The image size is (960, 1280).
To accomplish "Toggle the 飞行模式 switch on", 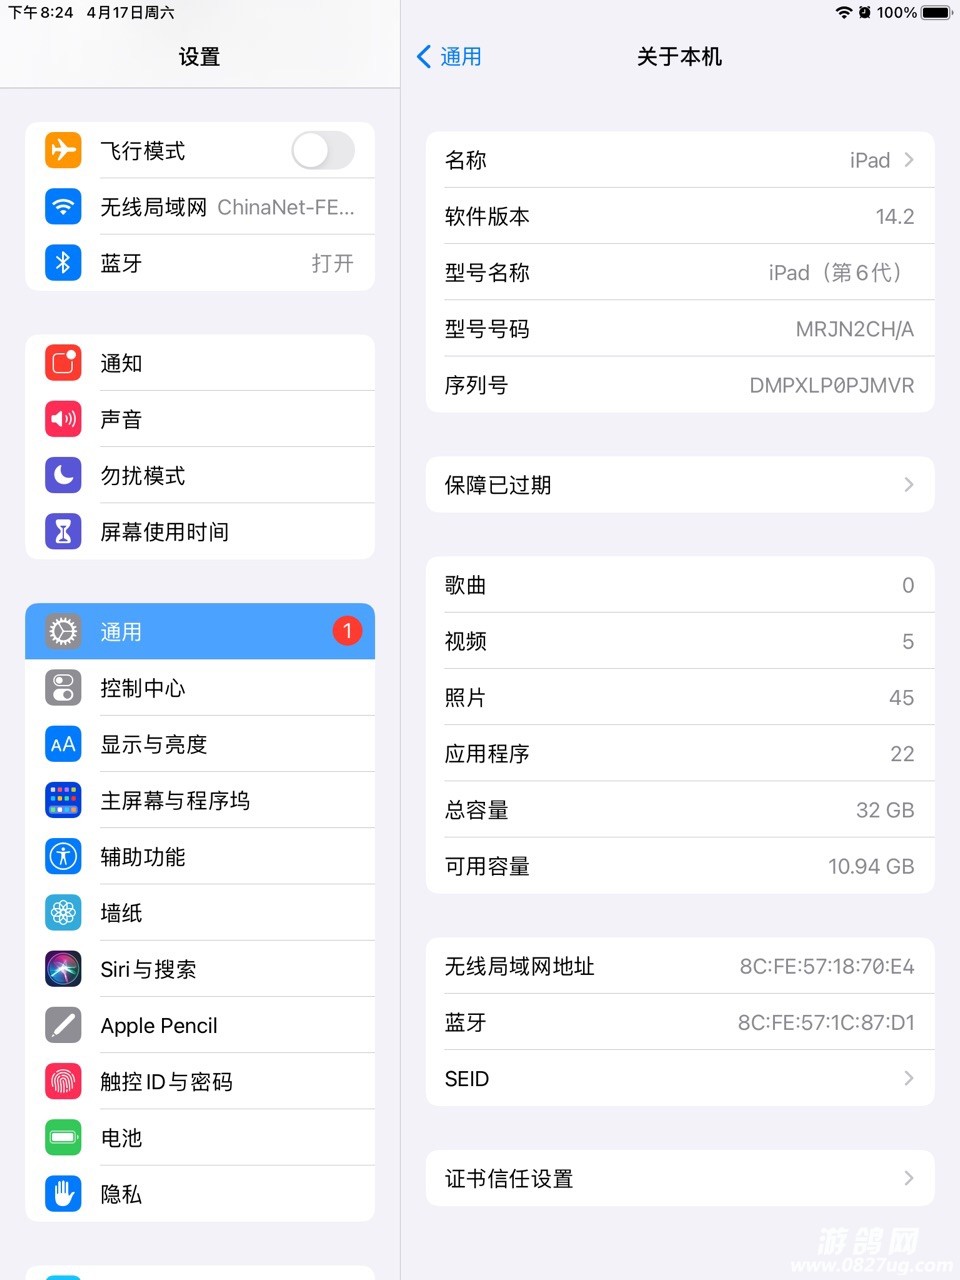I will (x=323, y=151).
